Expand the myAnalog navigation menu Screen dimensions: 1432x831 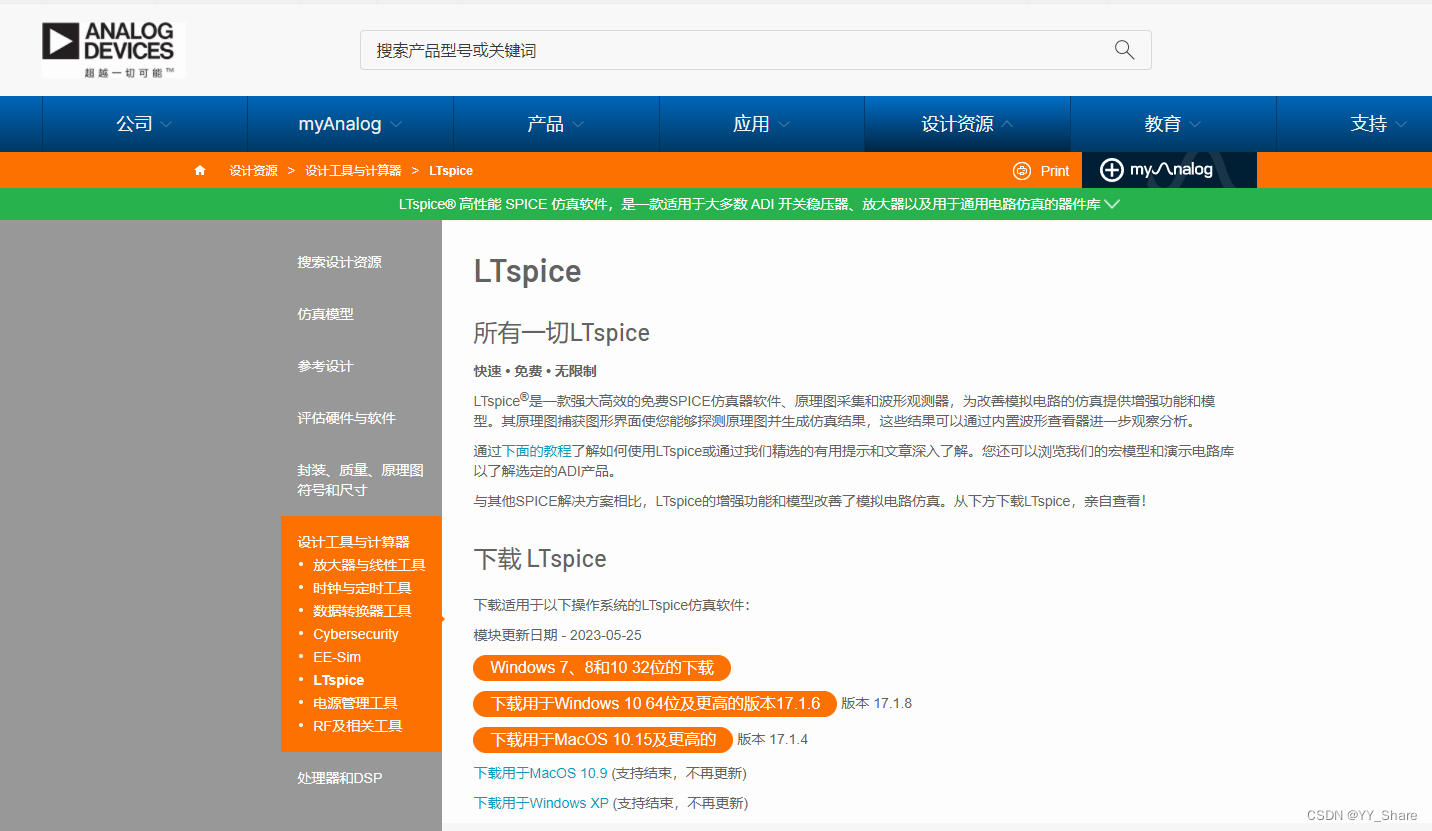[x=350, y=124]
